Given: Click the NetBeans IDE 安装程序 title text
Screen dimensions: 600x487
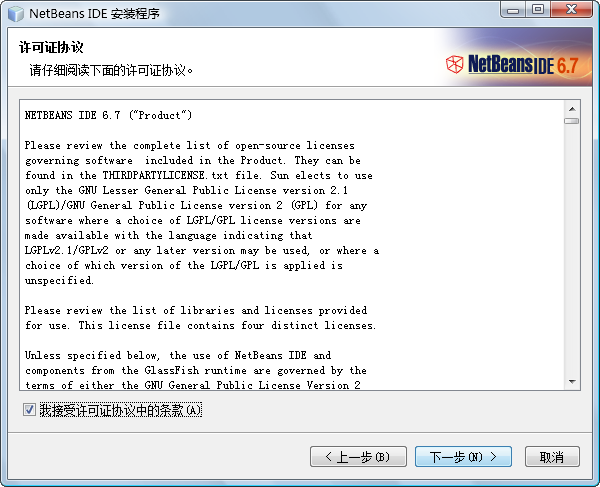Looking at the screenshot, I should click(x=95, y=14).
